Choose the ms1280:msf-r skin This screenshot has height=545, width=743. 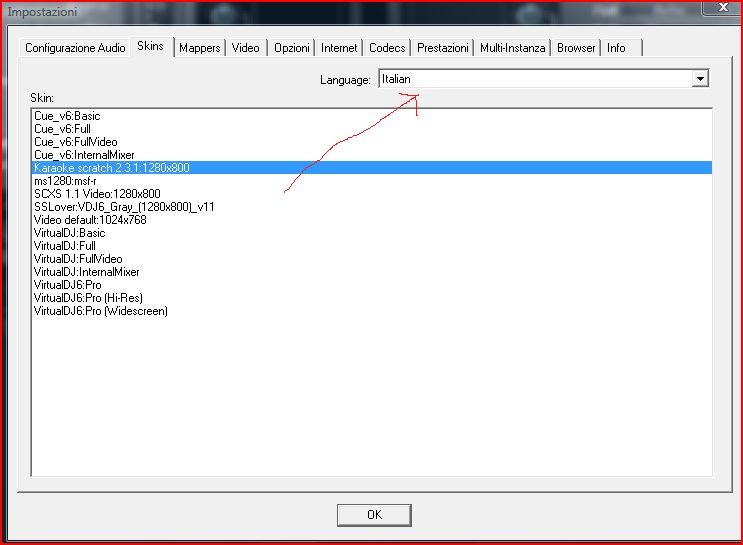tap(372, 181)
